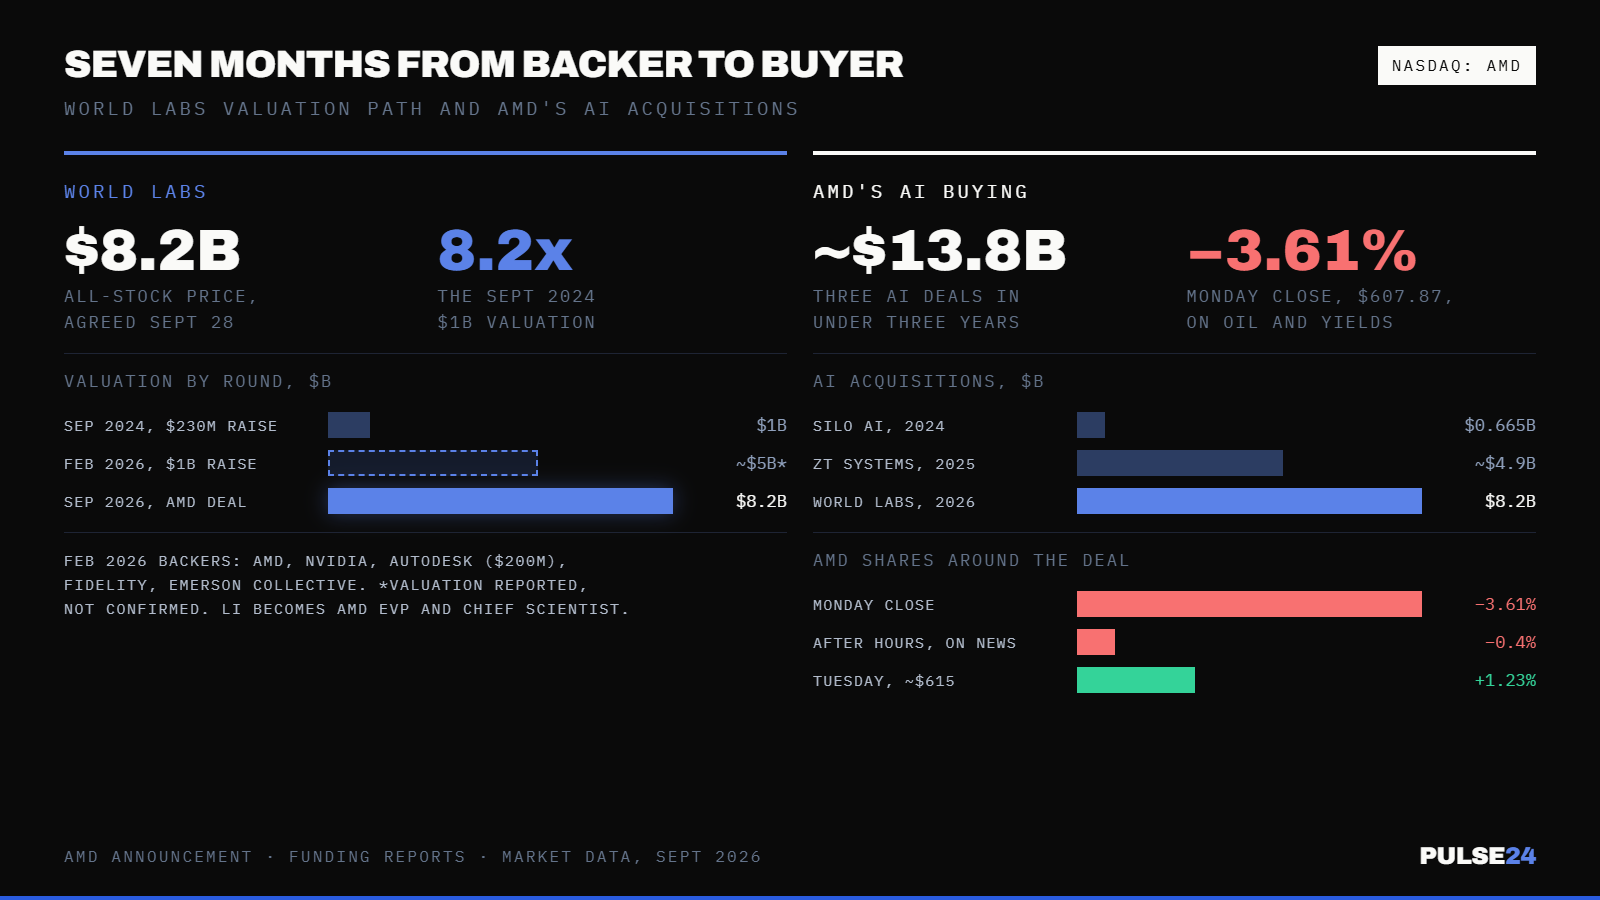
Task: Click the 'AMD'S AI BUYING' section heading
Action: 920,192
